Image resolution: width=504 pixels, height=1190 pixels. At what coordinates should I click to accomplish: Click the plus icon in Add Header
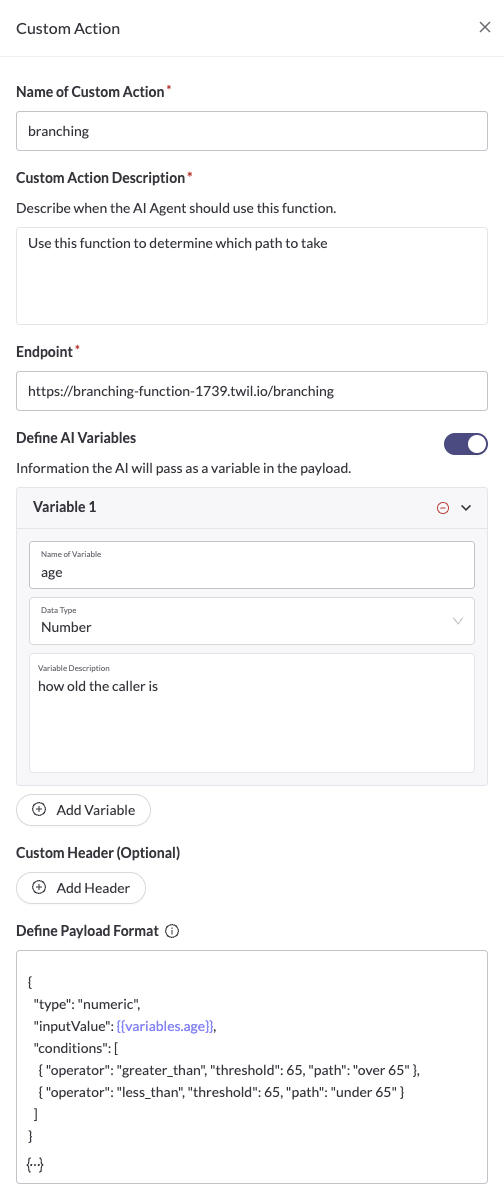tap(38, 888)
